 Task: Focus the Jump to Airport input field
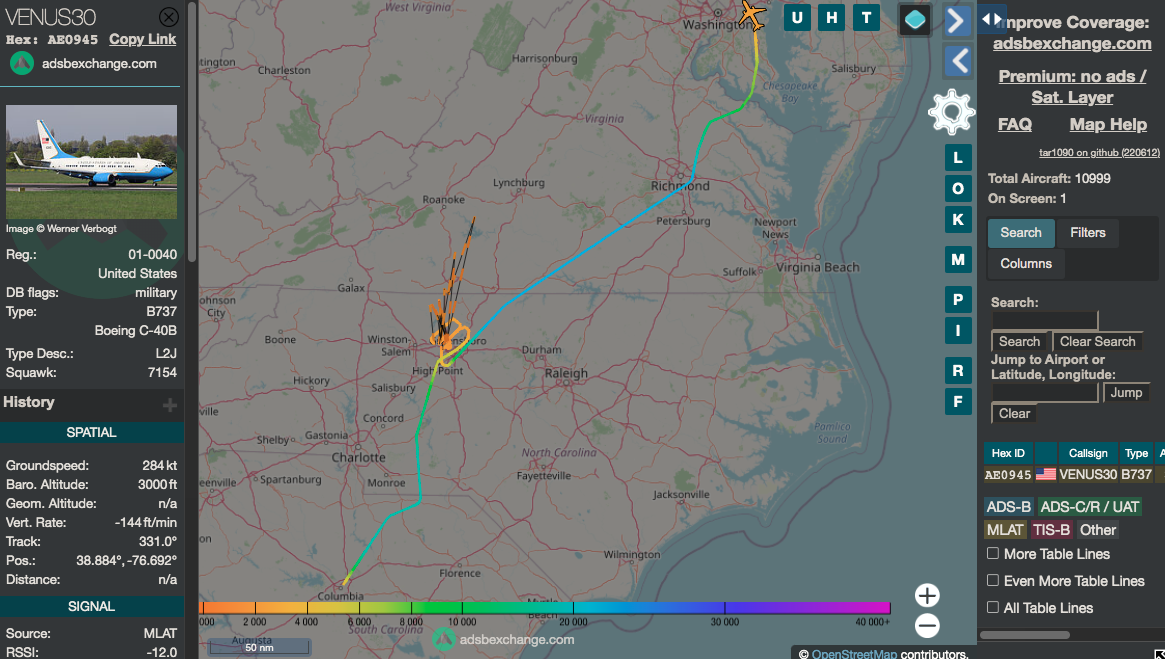pyautogui.click(x=1045, y=393)
